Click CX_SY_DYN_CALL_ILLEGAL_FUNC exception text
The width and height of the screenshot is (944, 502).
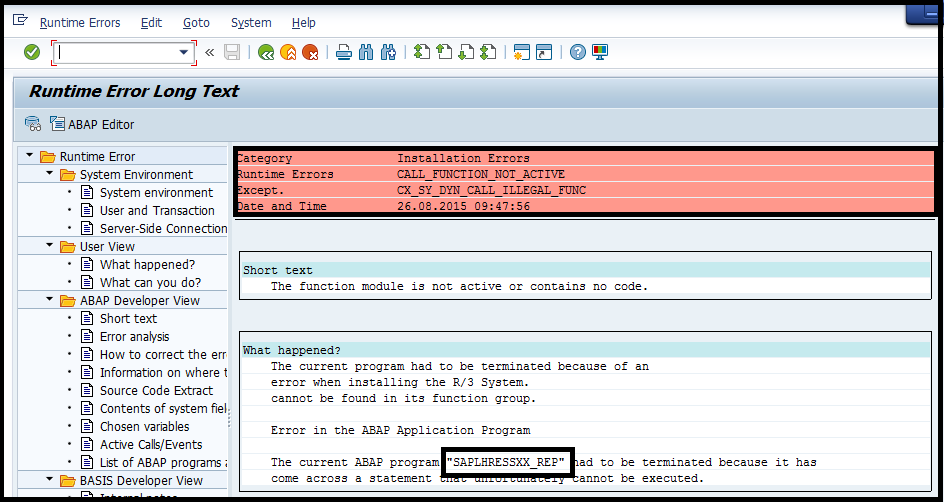point(491,190)
